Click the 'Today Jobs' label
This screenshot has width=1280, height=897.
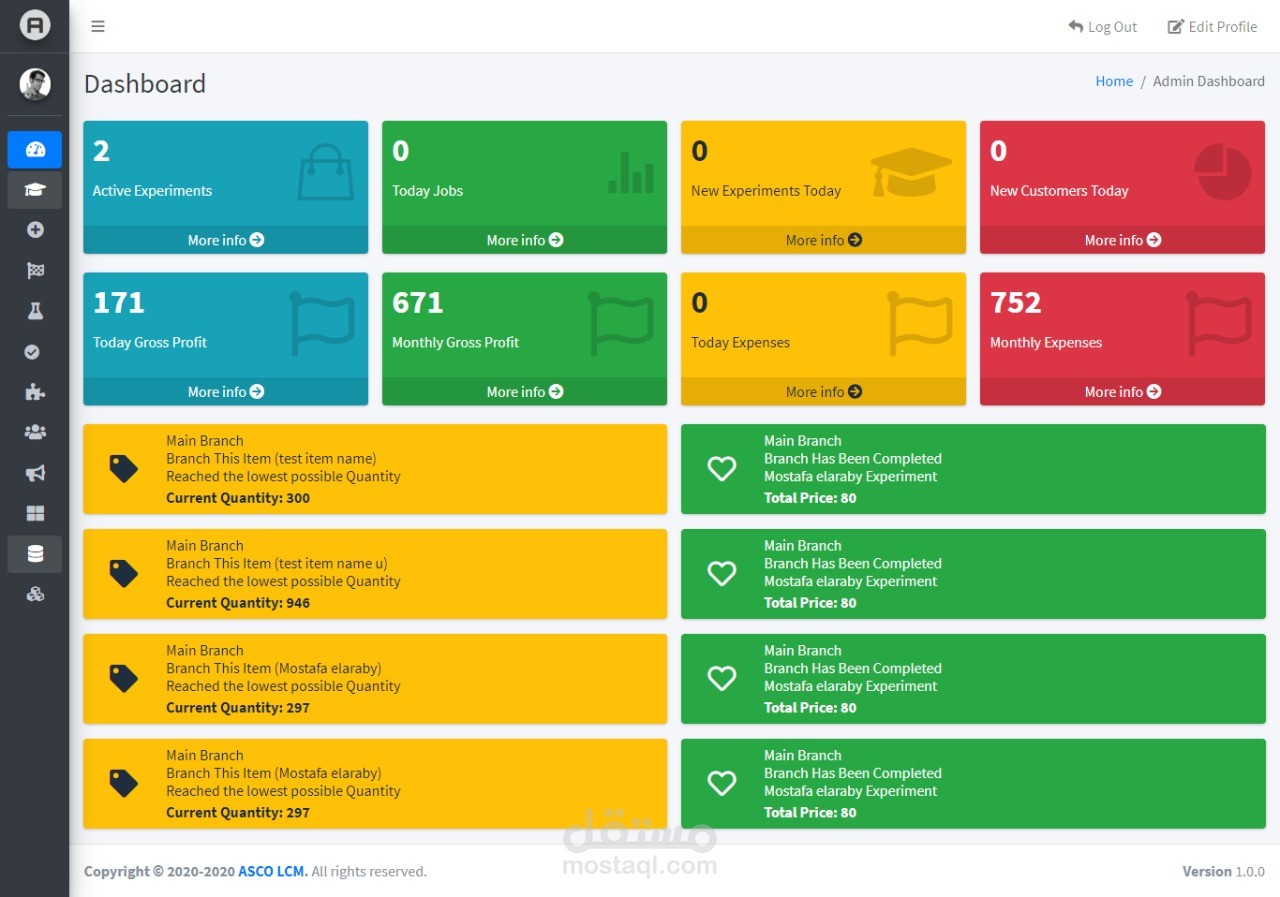click(427, 191)
